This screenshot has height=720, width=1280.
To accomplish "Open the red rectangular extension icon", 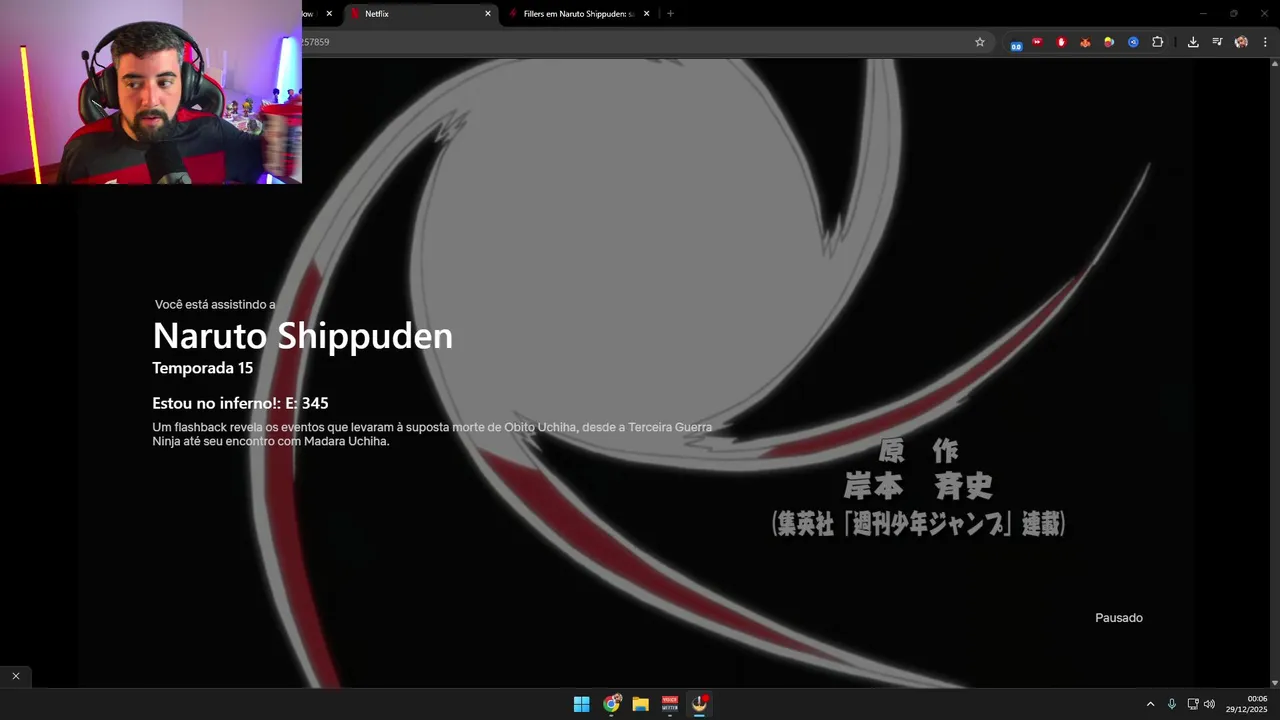I will 1037,42.
